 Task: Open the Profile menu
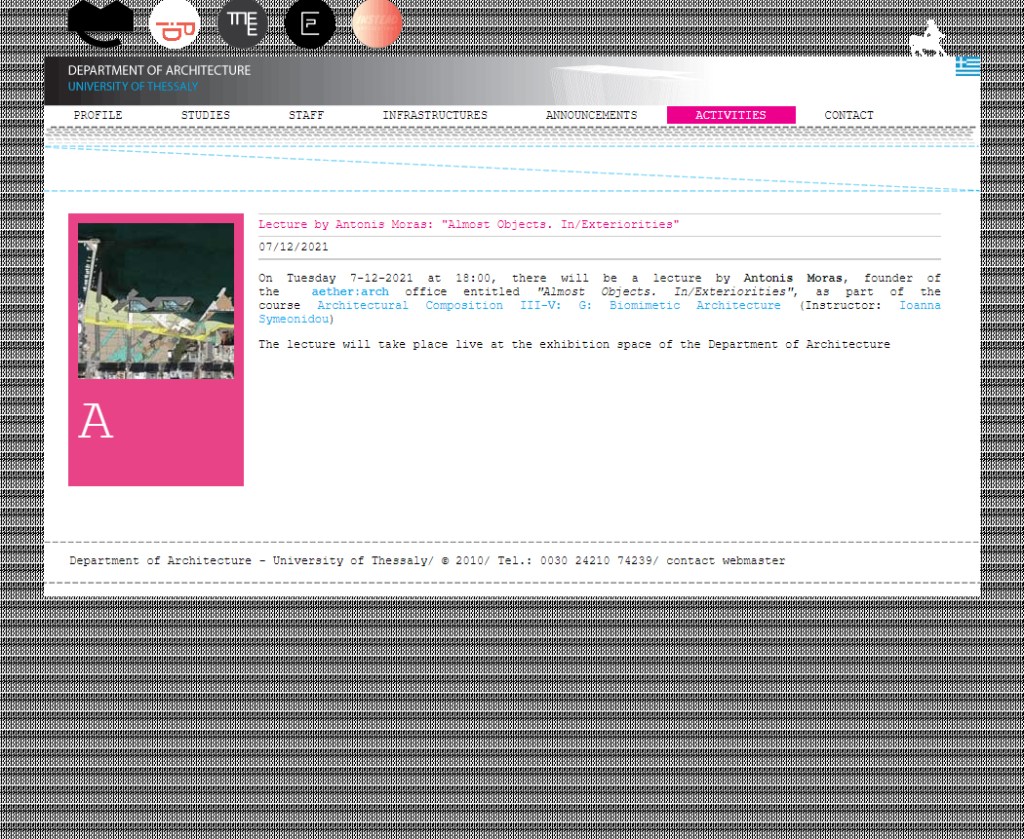click(x=98, y=116)
